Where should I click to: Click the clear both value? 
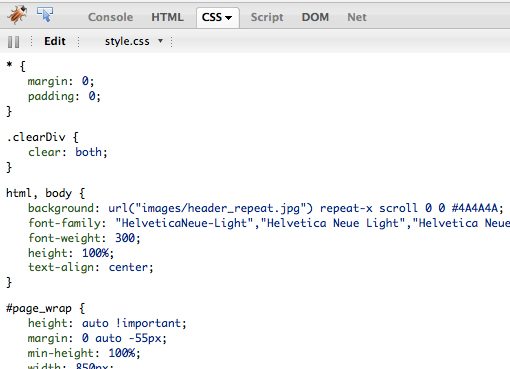click(x=88, y=152)
